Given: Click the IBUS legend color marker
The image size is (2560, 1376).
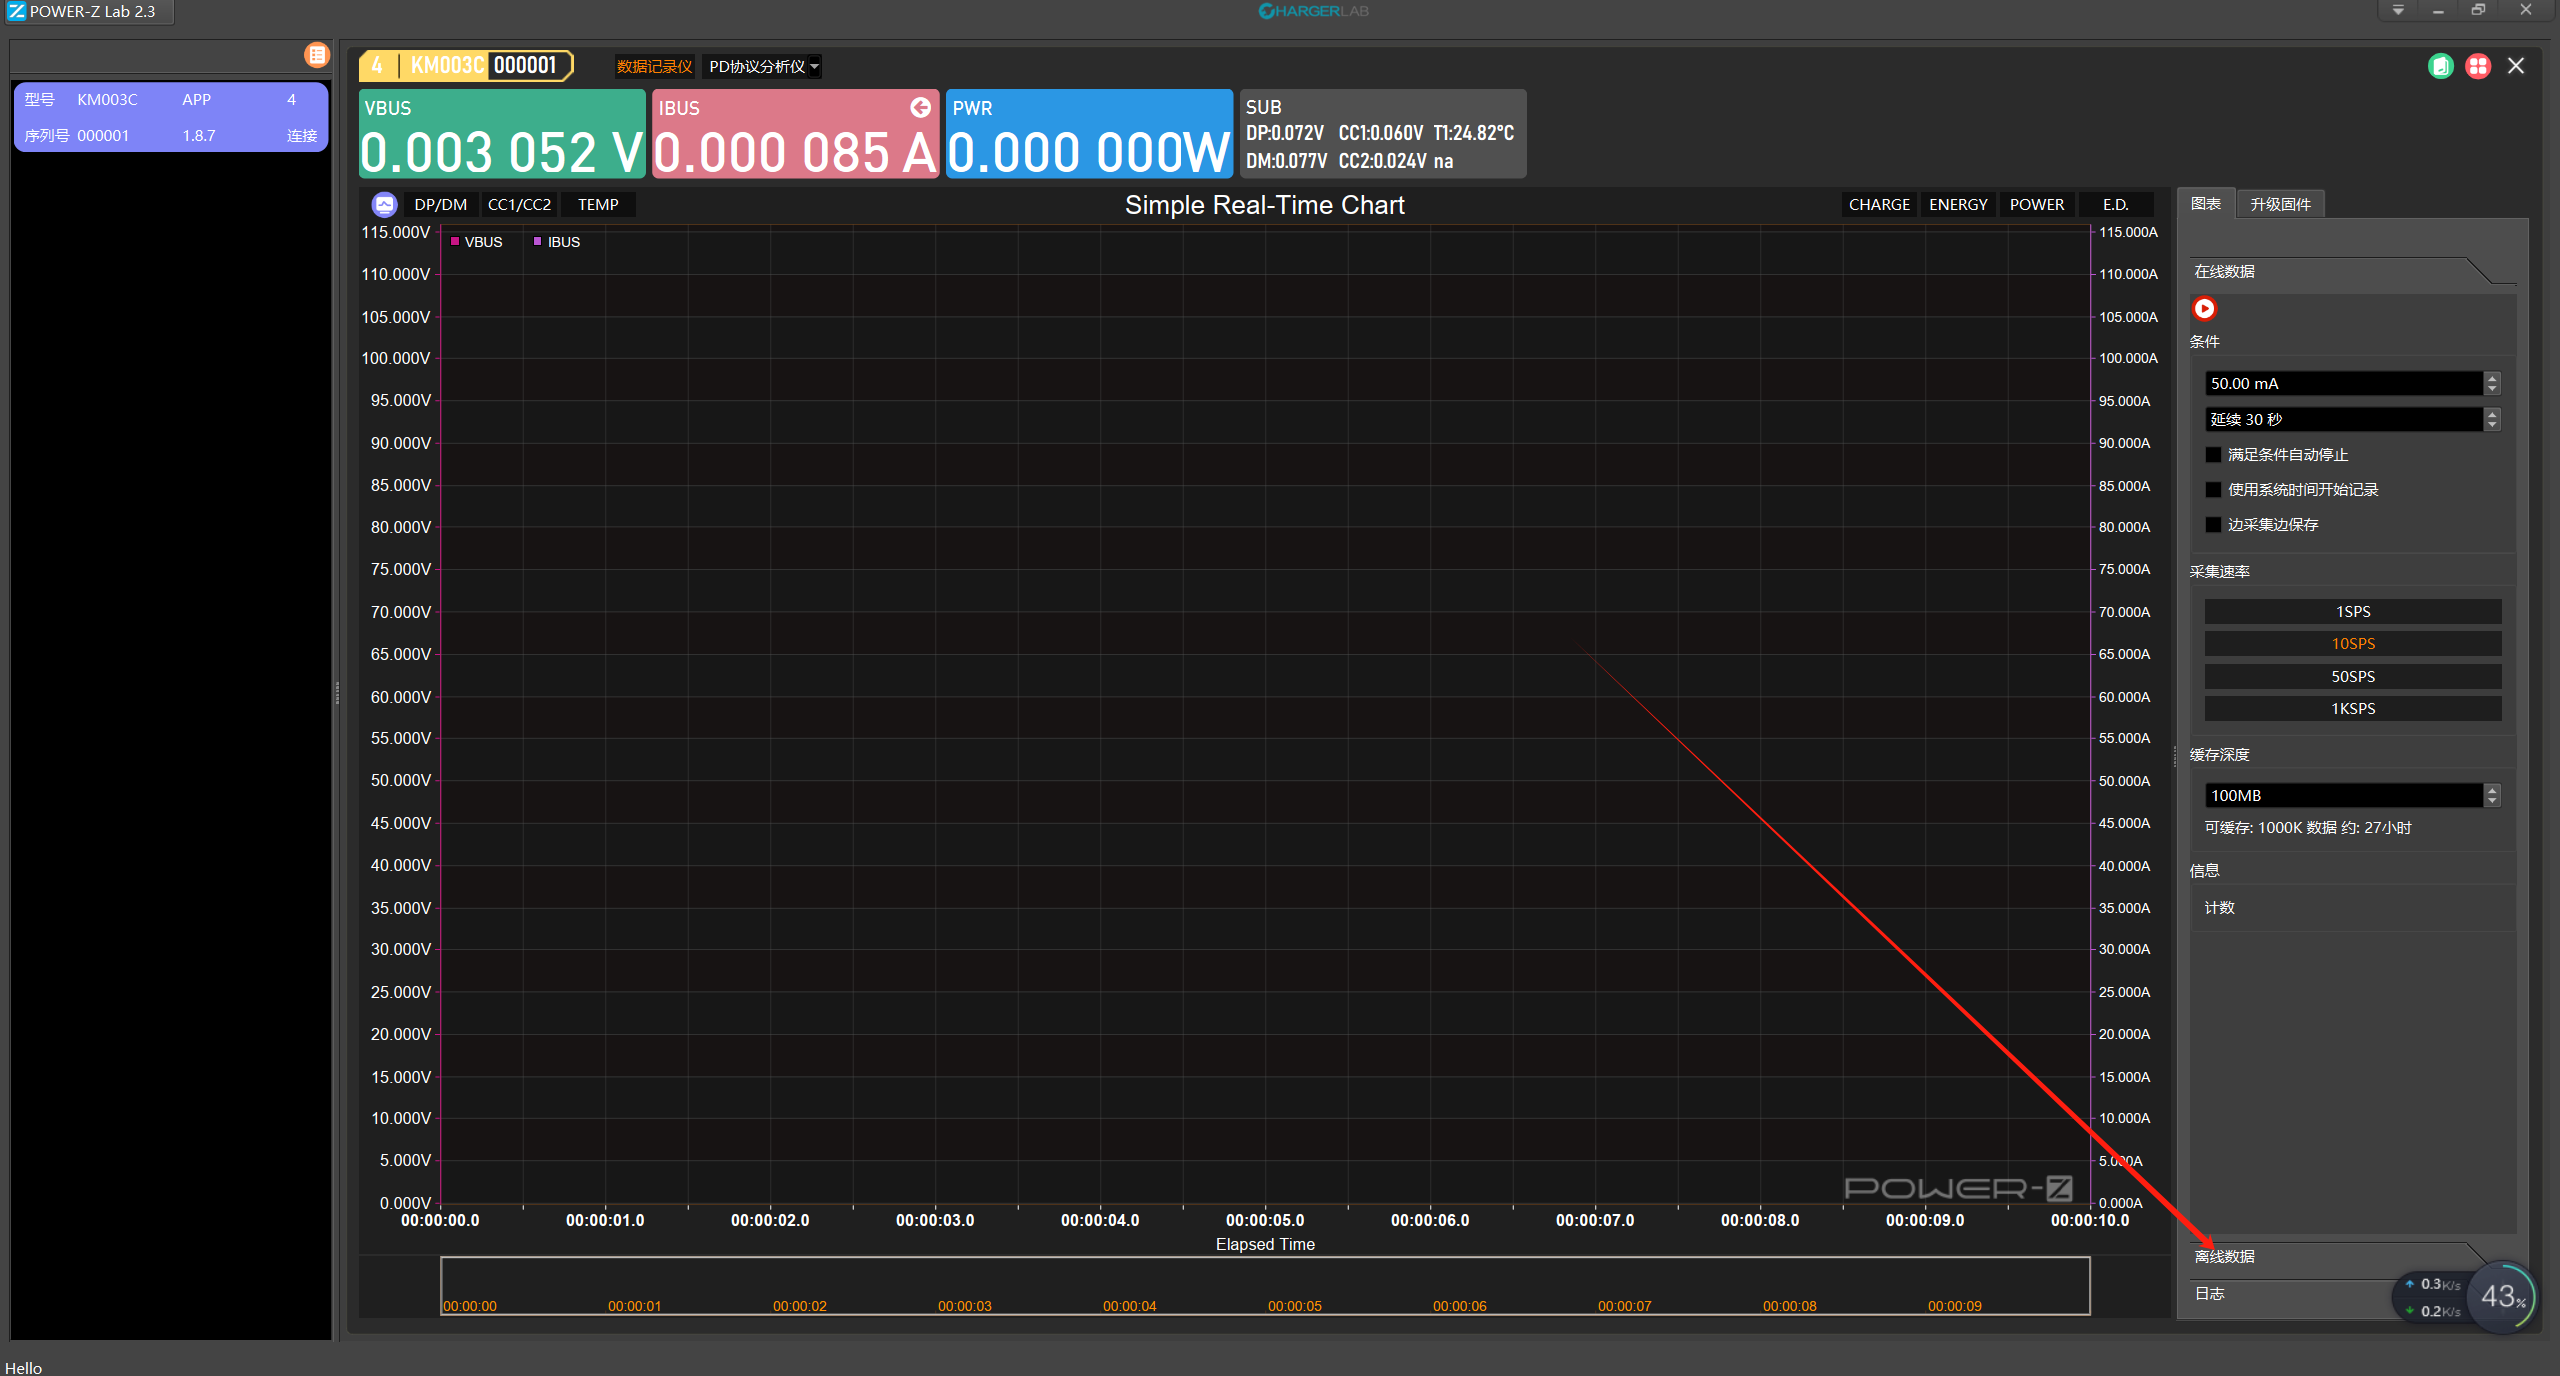Looking at the screenshot, I should (538, 242).
